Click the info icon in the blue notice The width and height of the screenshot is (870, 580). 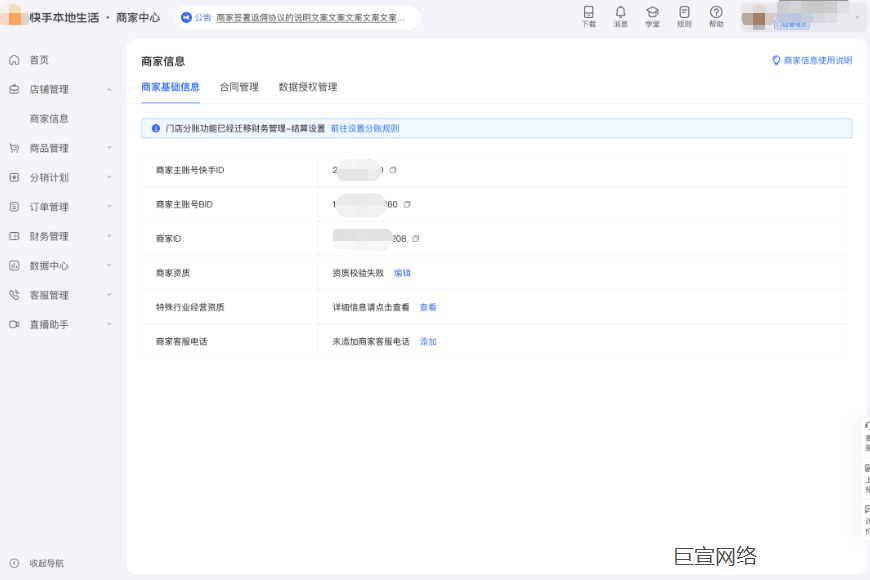[x=156, y=128]
